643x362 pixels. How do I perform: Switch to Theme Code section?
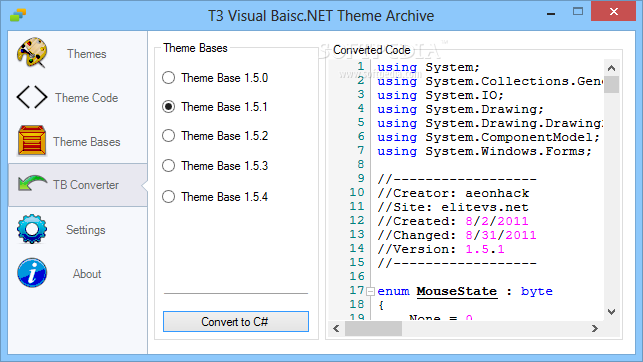[x=78, y=98]
